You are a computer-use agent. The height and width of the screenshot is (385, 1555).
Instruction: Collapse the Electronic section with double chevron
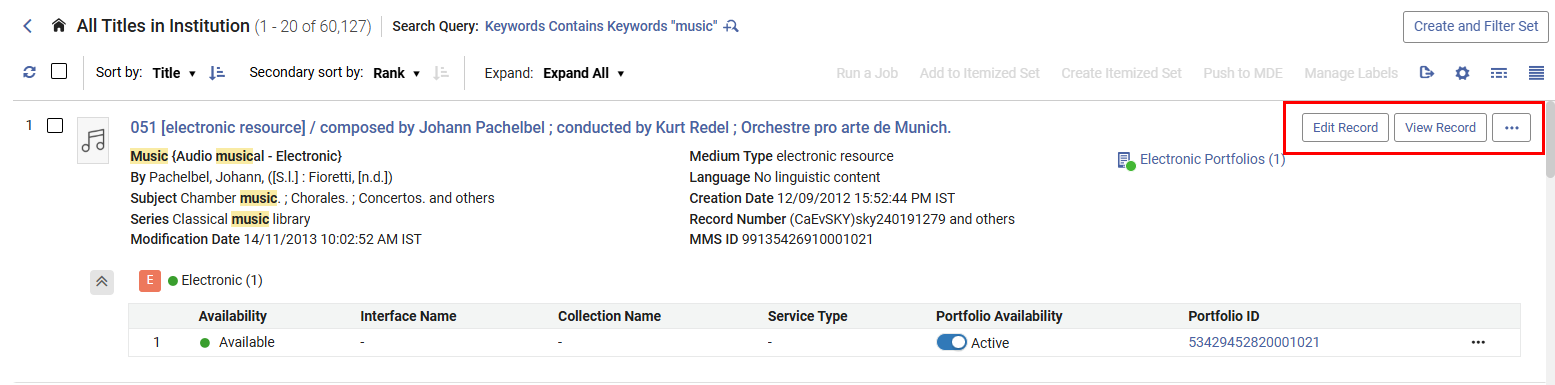(101, 281)
